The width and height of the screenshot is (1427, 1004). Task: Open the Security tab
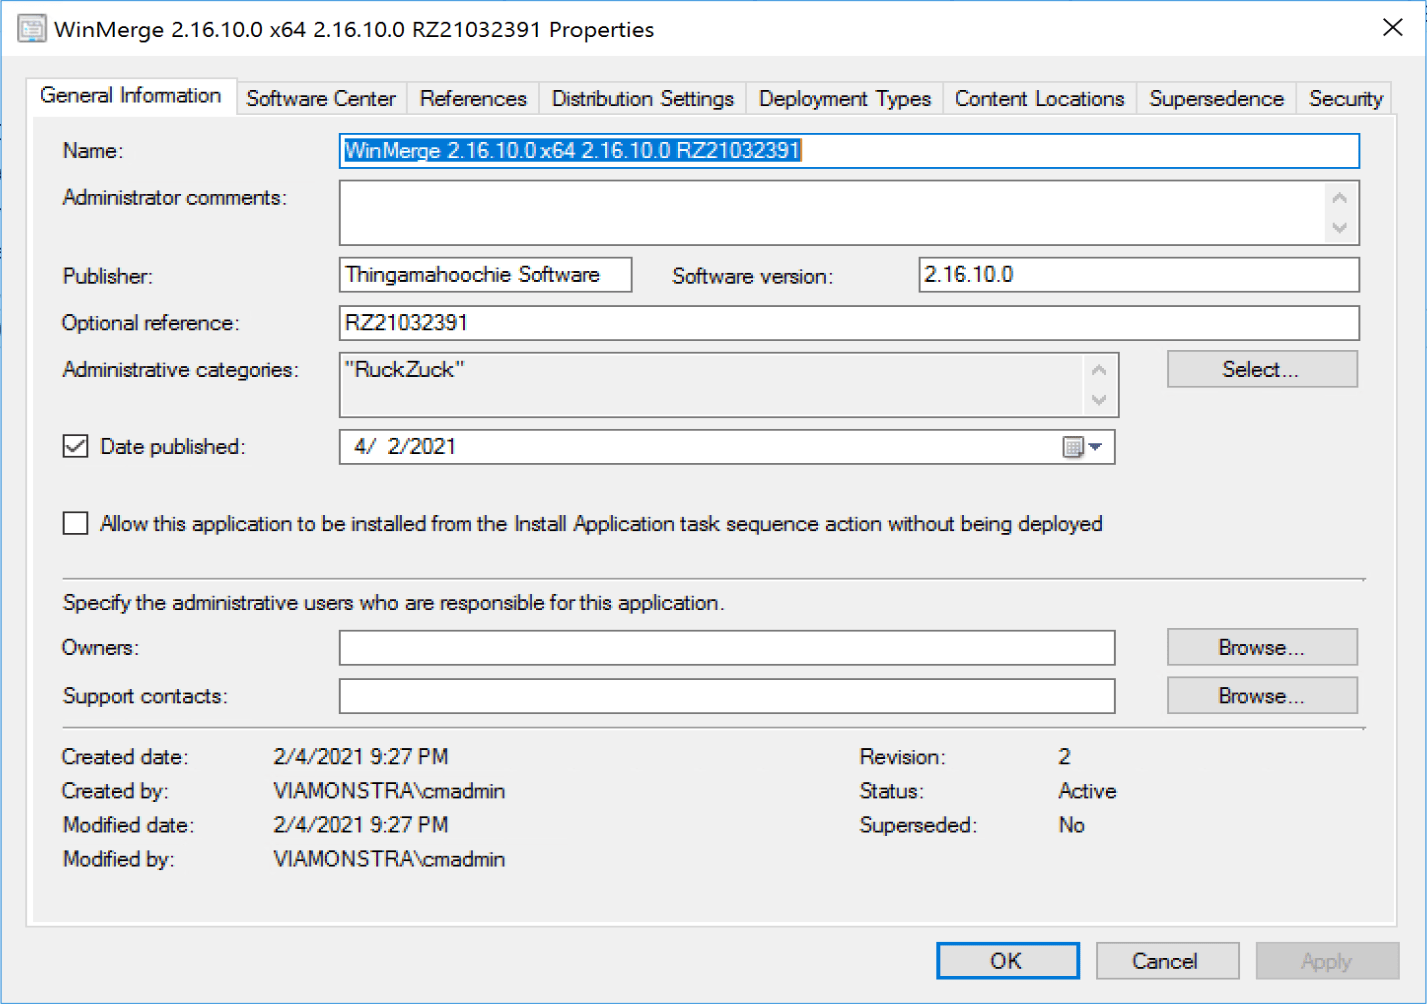click(1345, 98)
